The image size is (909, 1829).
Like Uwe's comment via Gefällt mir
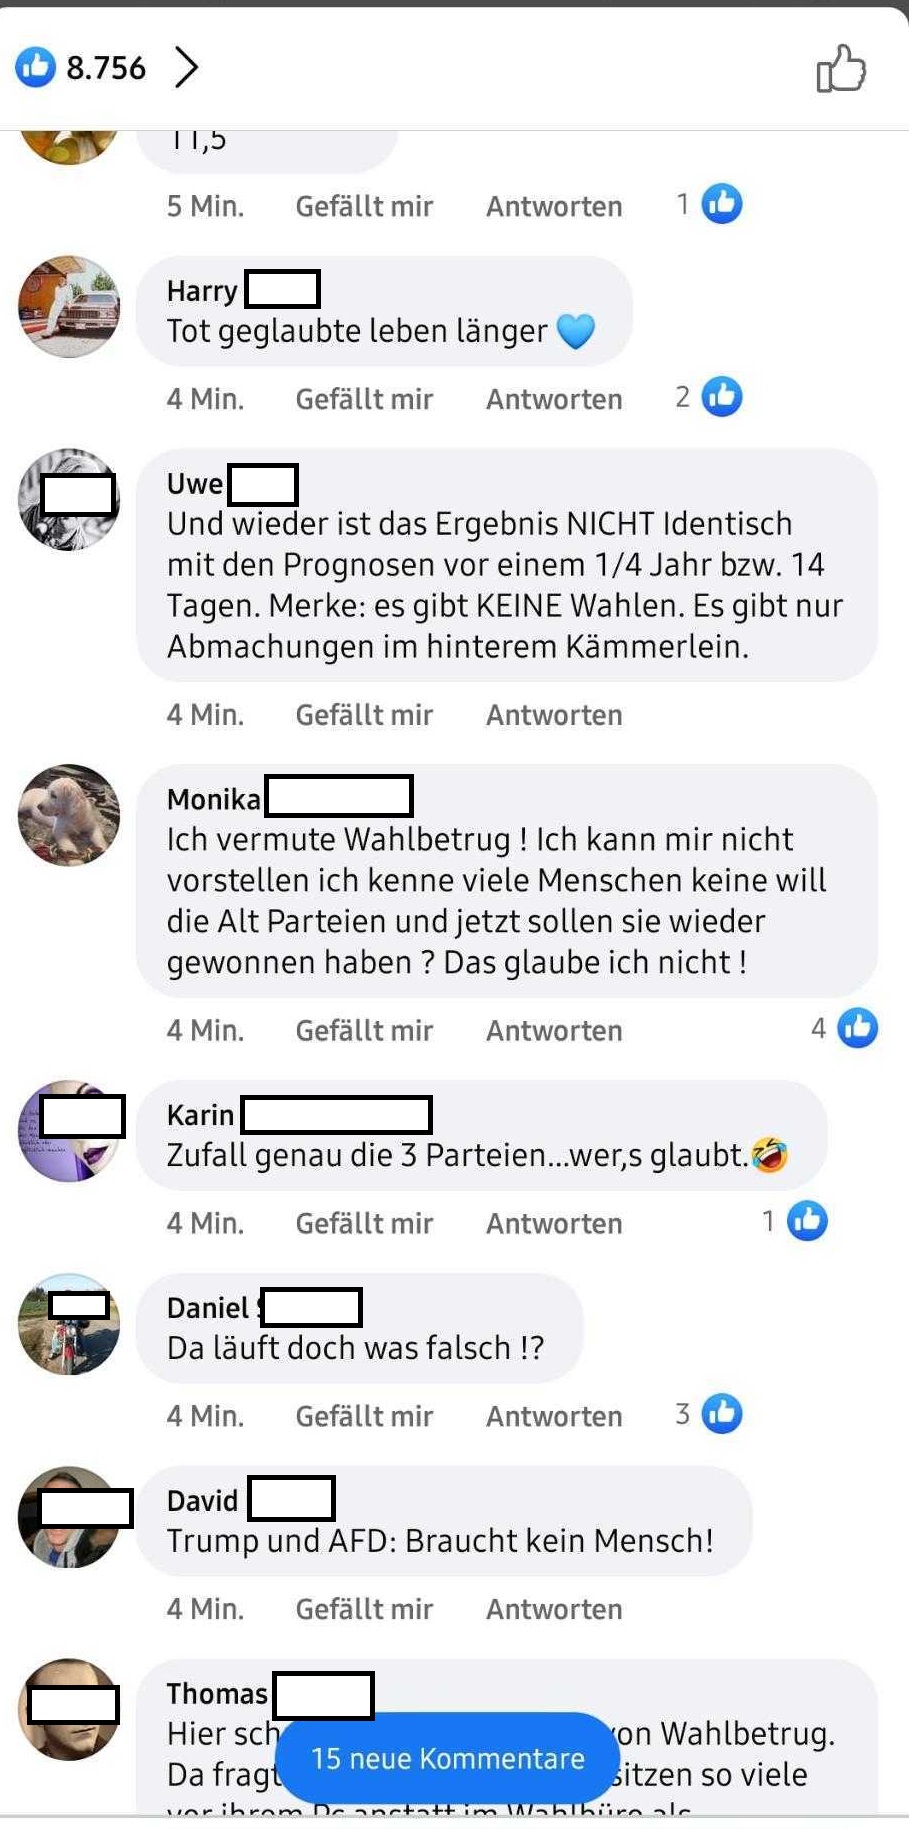364,715
